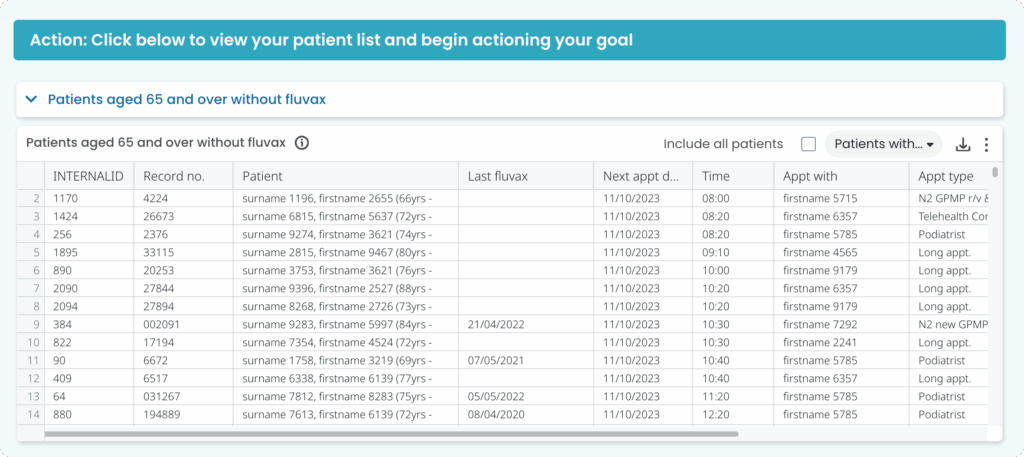Viewport: 1024px width, 457px height.
Task: Select the Appt type column header
Action: tap(948, 176)
